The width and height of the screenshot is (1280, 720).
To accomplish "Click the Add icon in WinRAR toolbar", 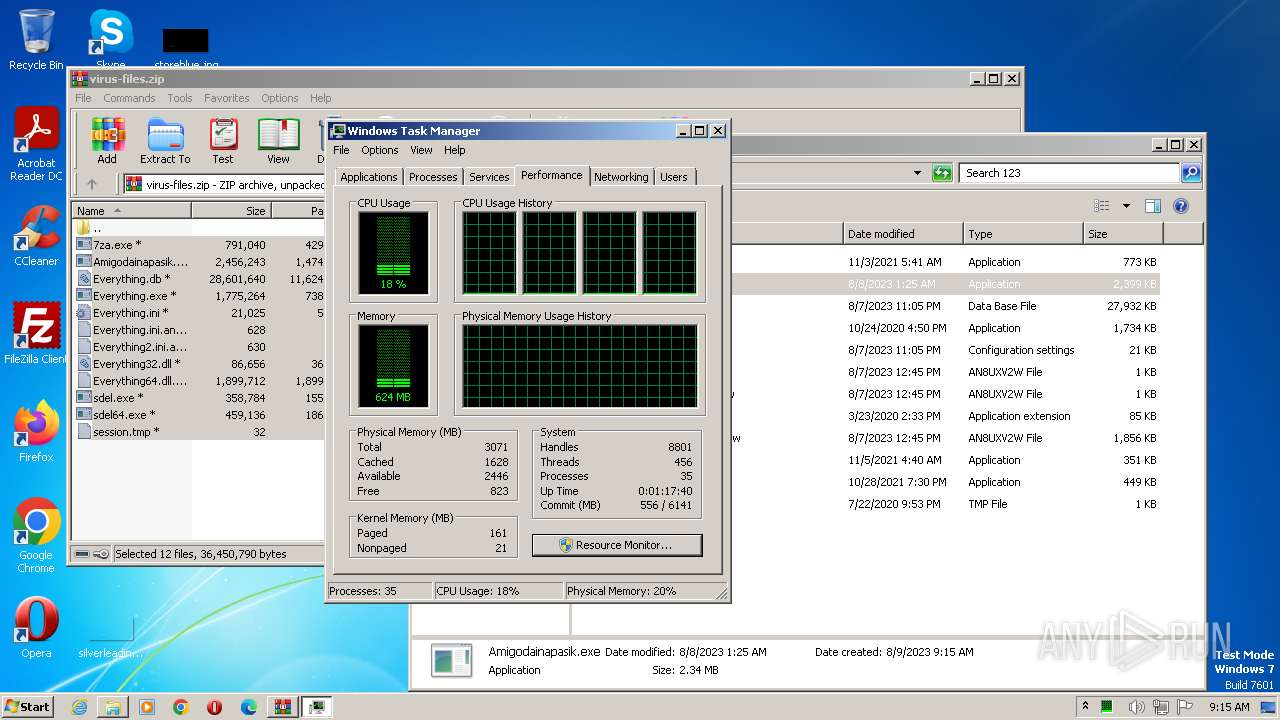I will 107,141.
